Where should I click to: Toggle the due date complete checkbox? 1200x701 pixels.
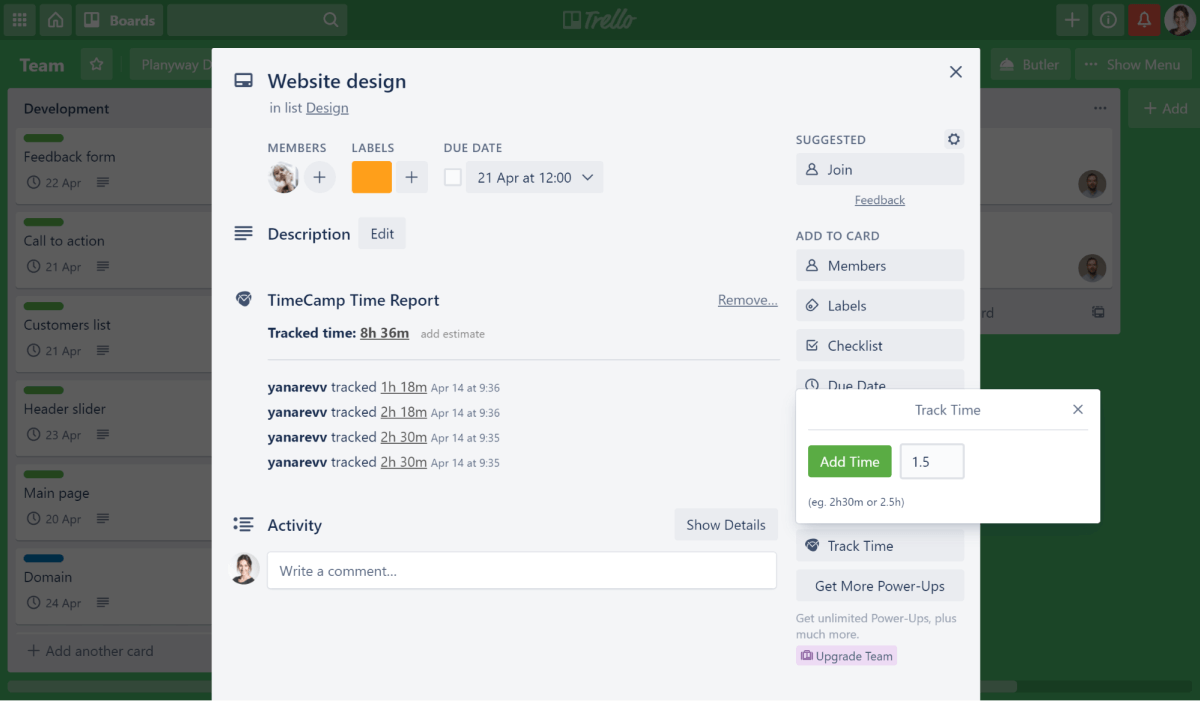coord(453,178)
